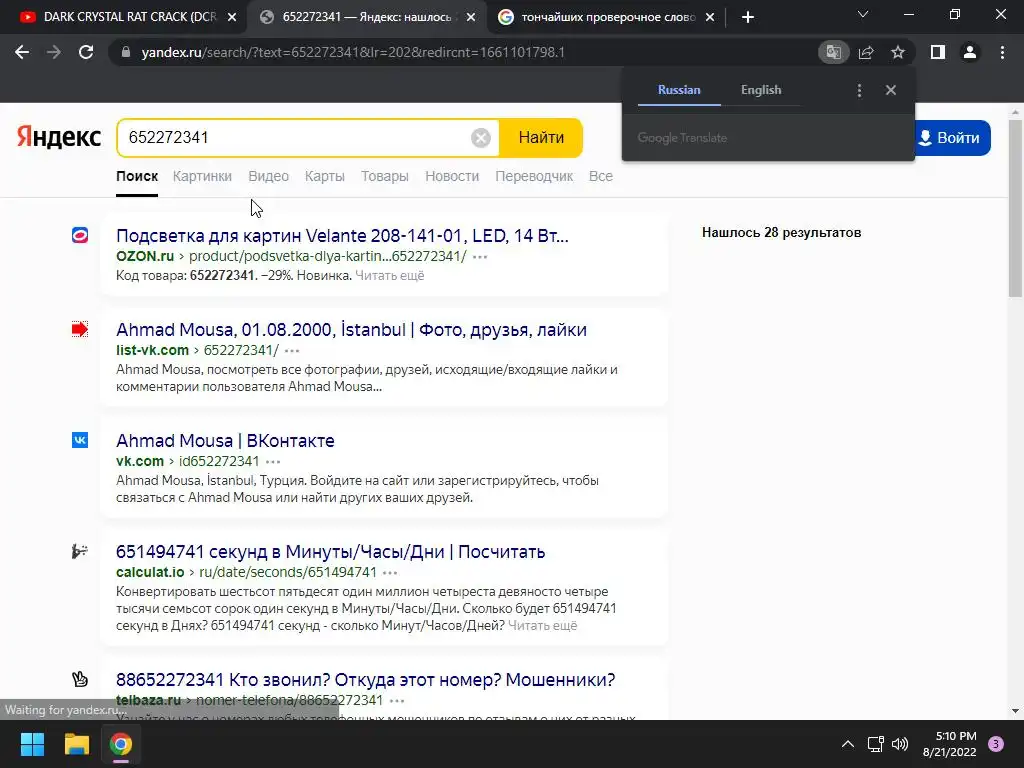Click the site lock icon in address bar
This screenshot has width=1024, height=768.
(x=126, y=52)
